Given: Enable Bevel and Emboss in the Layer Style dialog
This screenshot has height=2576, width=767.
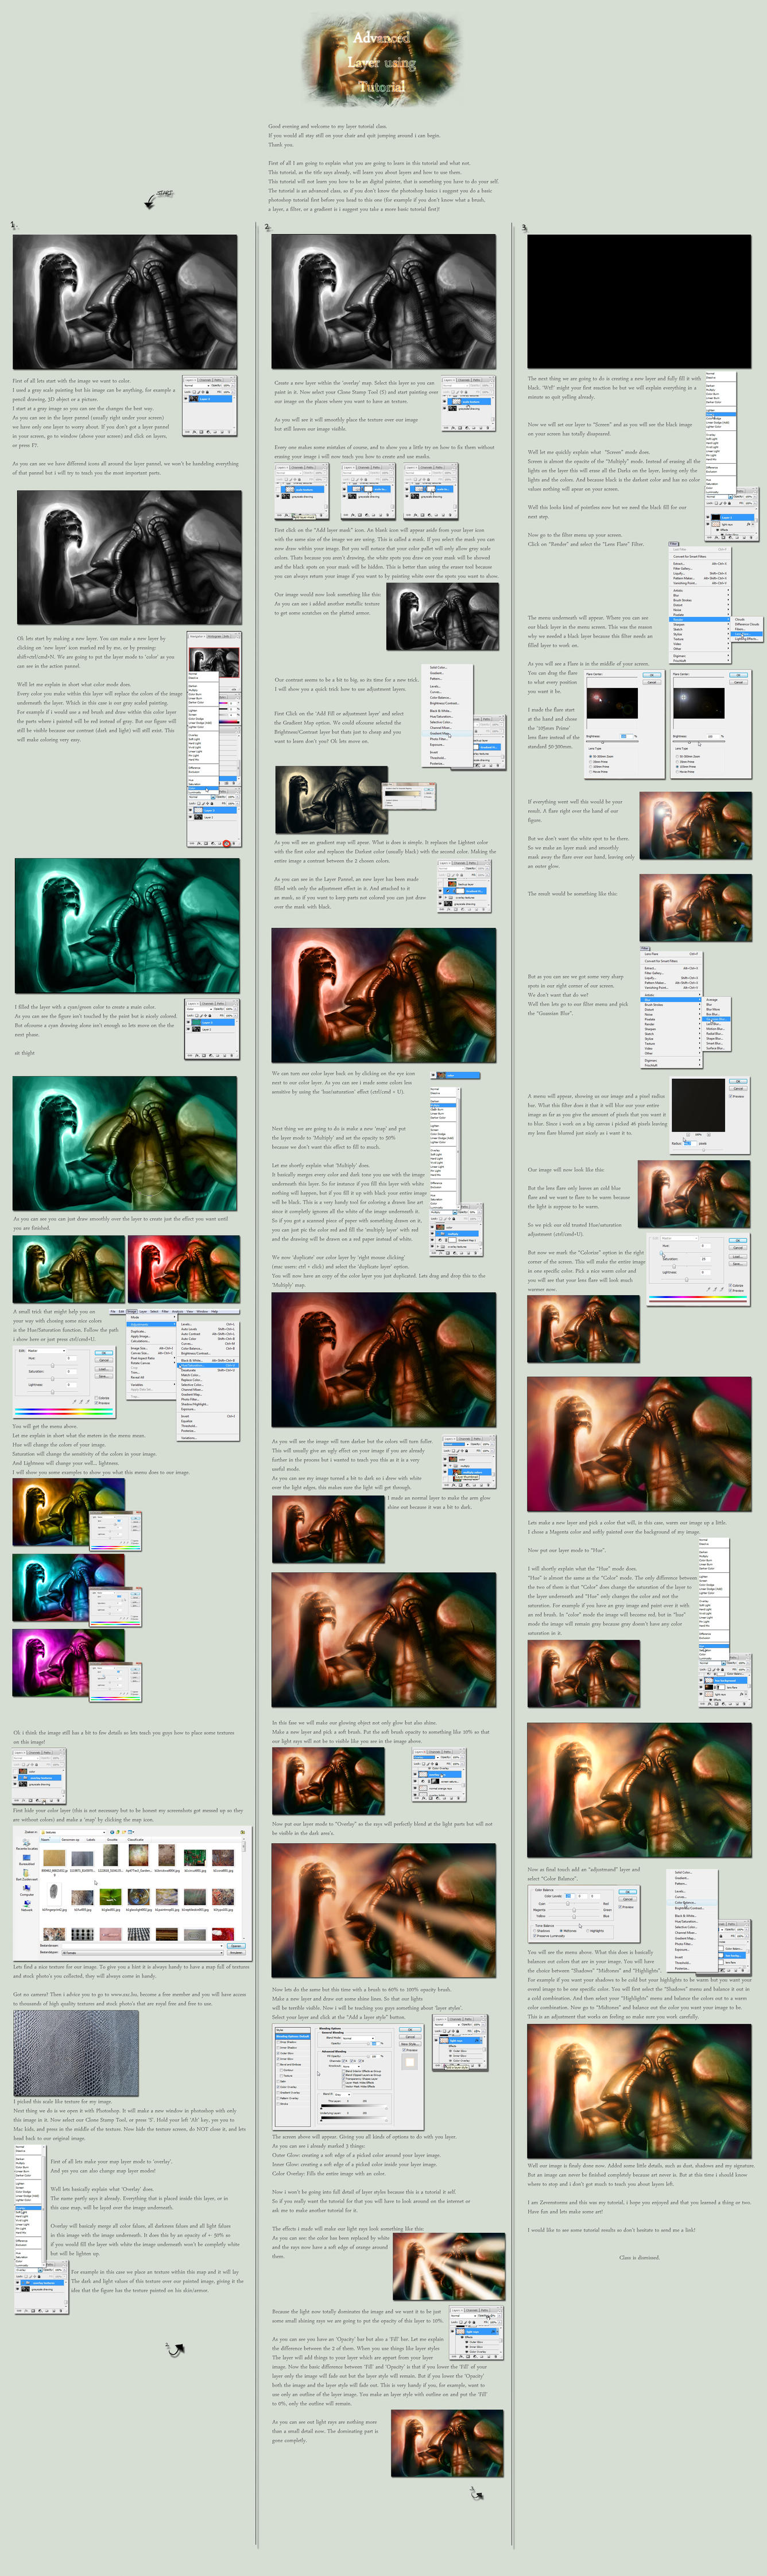Looking at the screenshot, I should click(277, 2066).
